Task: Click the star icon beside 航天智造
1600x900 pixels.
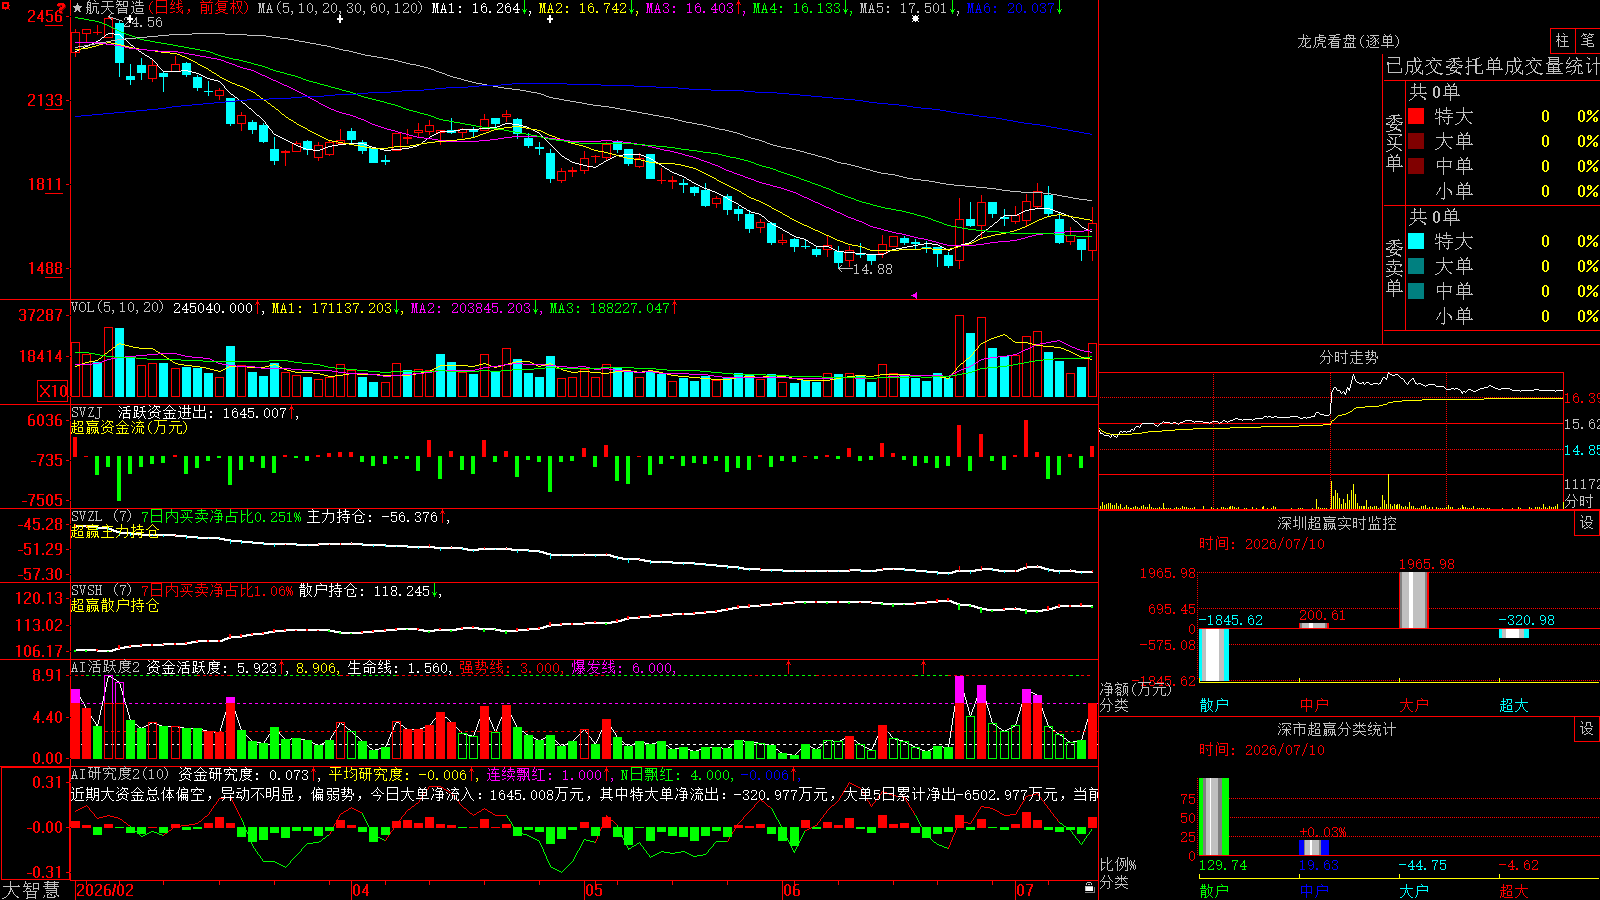Action: point(78,8)
